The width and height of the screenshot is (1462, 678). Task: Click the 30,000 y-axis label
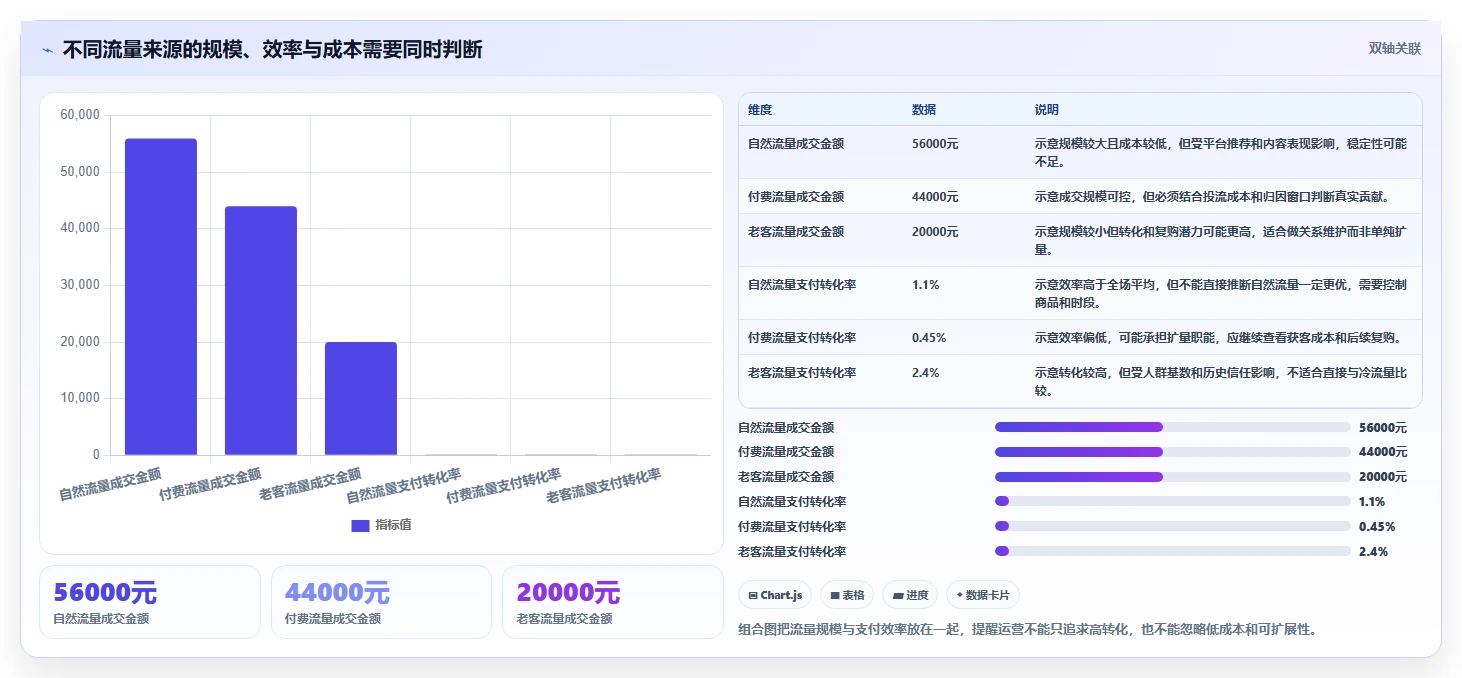coord(80,285)
